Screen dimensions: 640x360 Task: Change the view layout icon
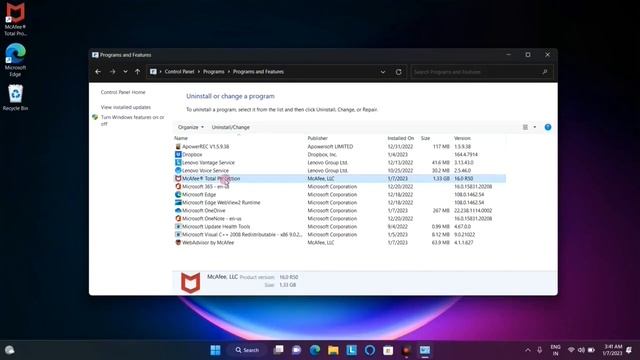click(525, 127)
